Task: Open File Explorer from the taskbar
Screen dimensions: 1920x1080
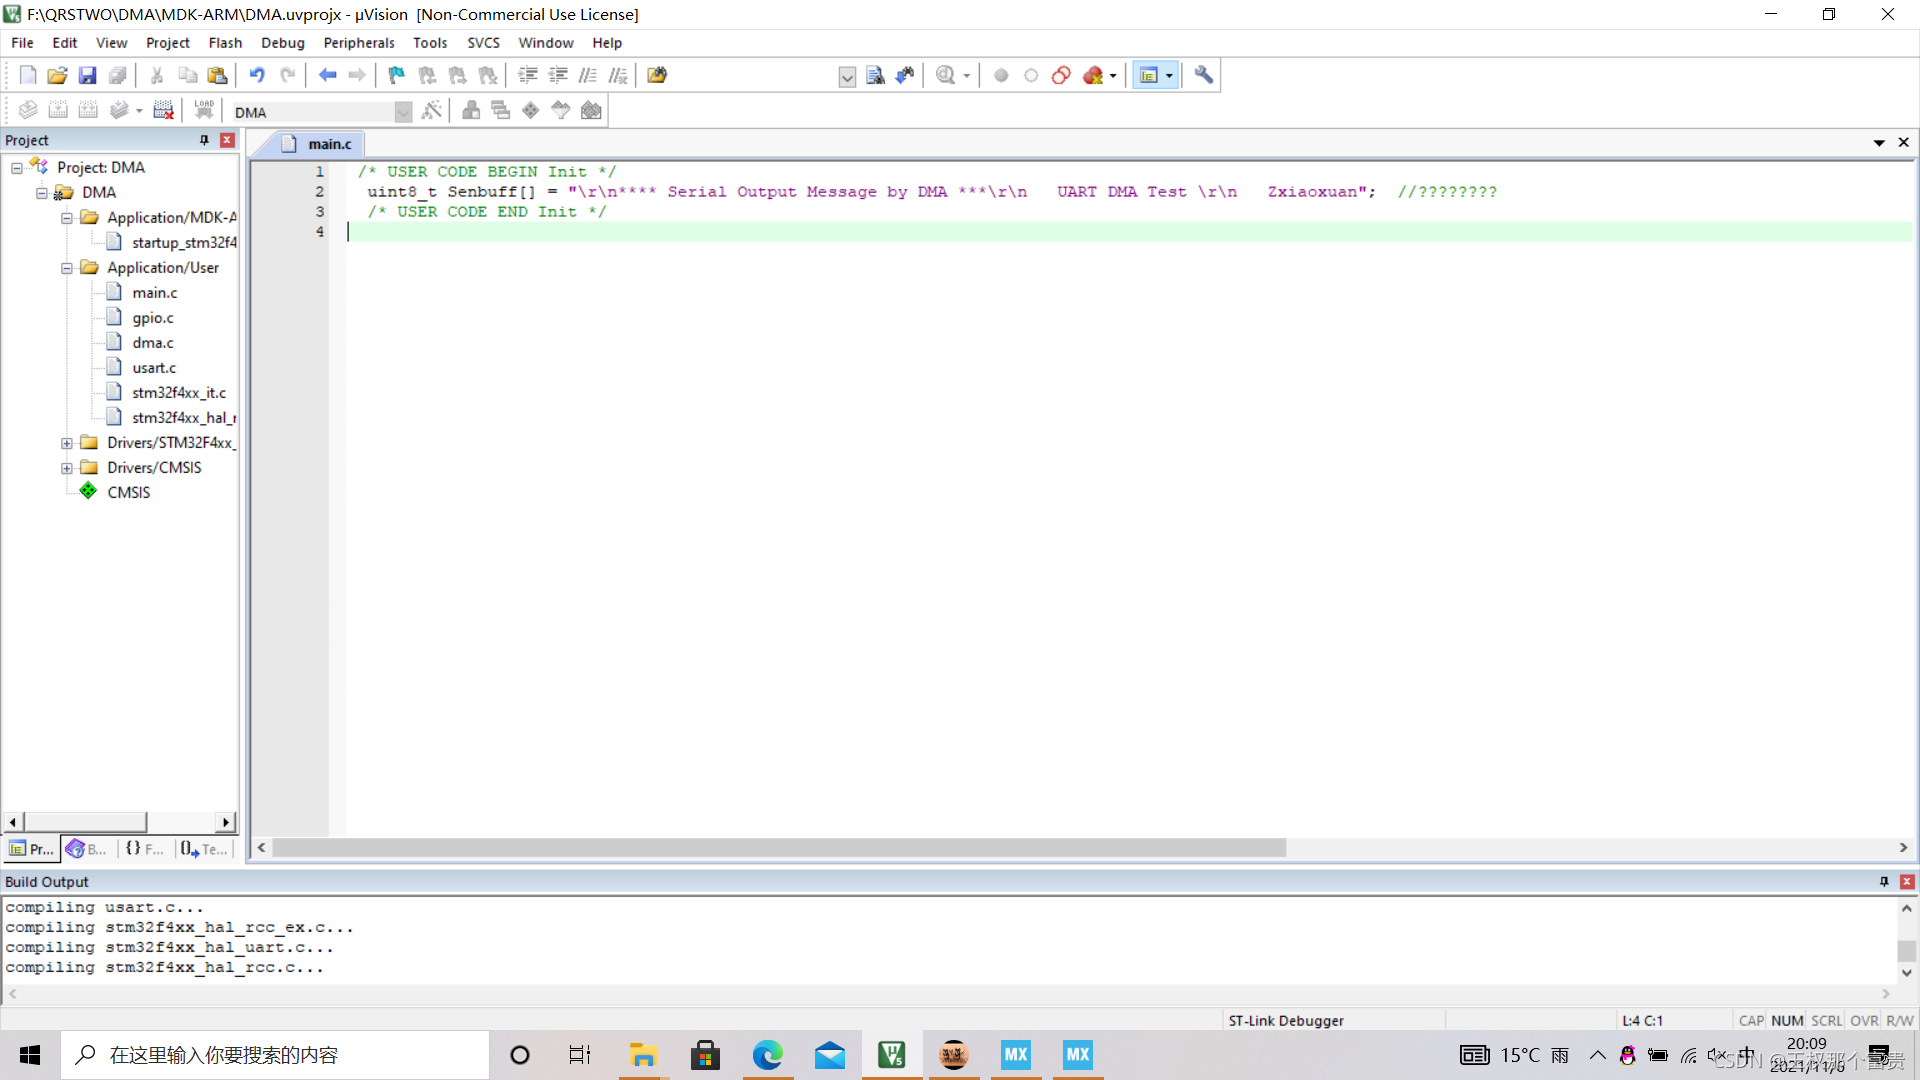Action: pyautogui.click(x=642, y=1055)
